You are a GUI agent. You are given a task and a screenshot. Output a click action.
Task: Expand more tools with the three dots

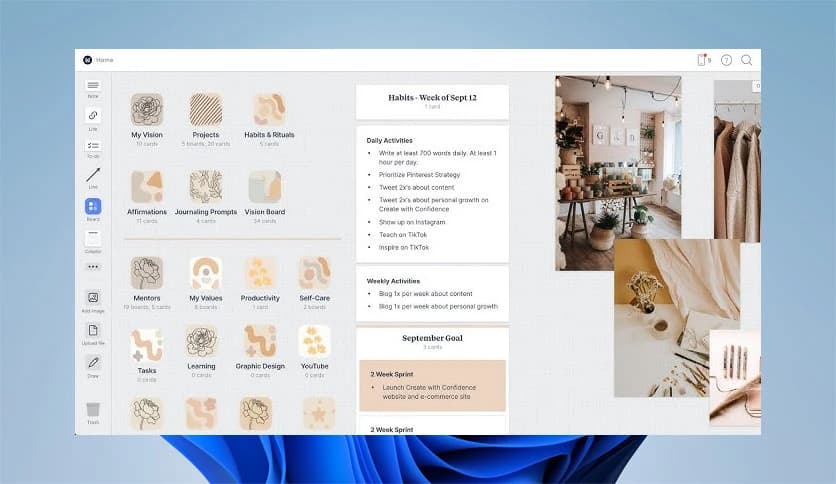coord(93,267)
